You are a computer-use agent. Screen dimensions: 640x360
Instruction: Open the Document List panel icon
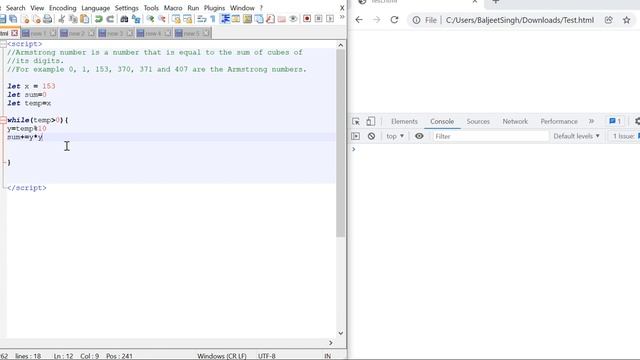[259, 19]
